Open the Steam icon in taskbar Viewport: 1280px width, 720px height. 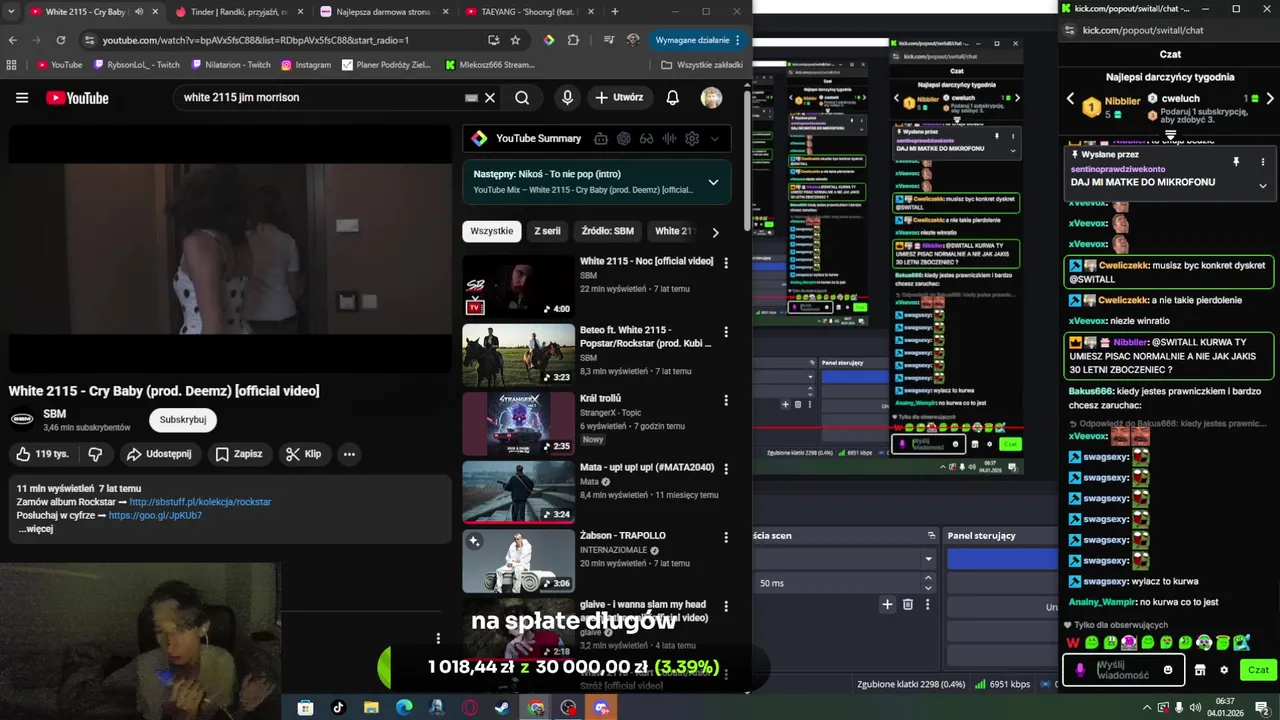(x=502, y=708)
